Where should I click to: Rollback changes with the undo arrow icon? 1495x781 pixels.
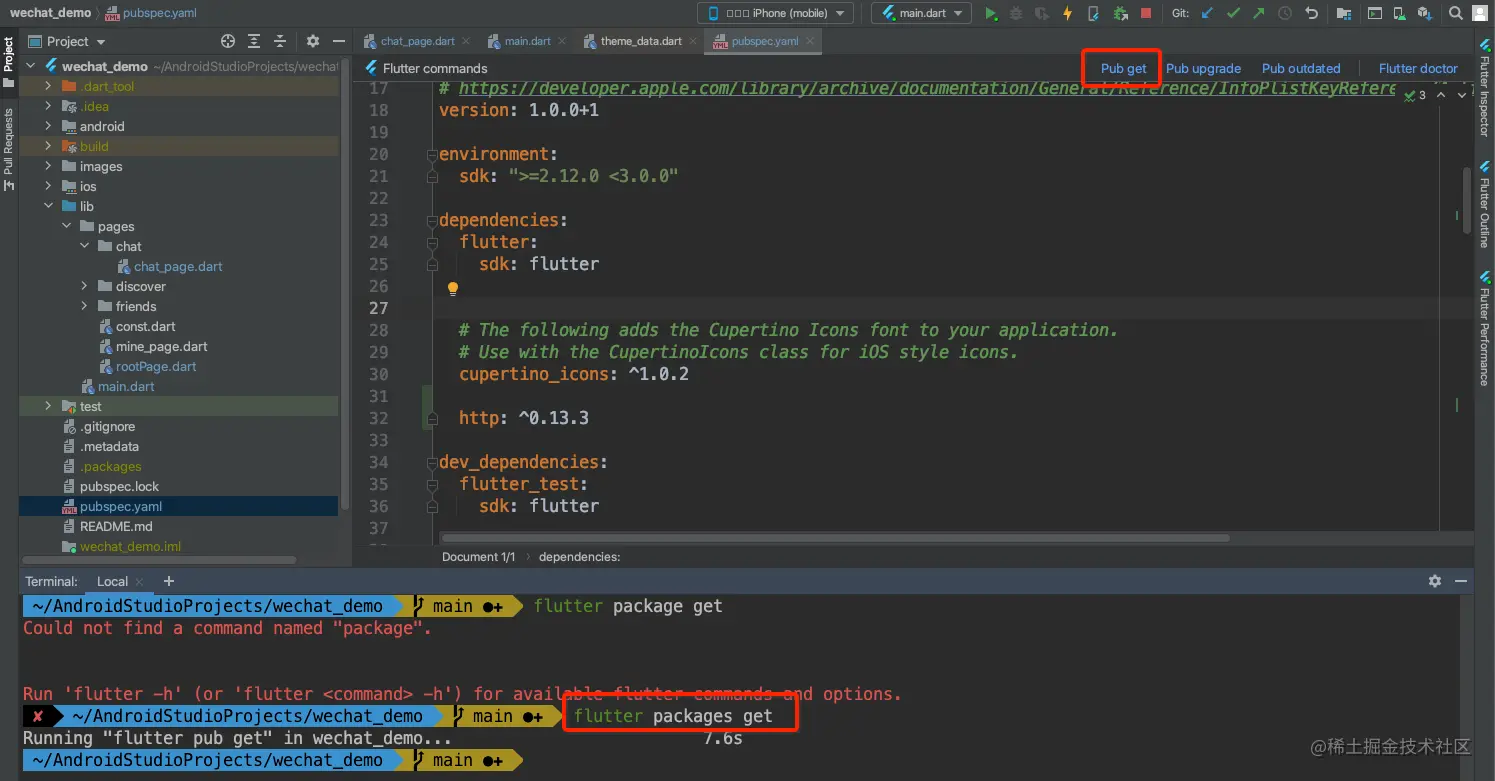1311,13
